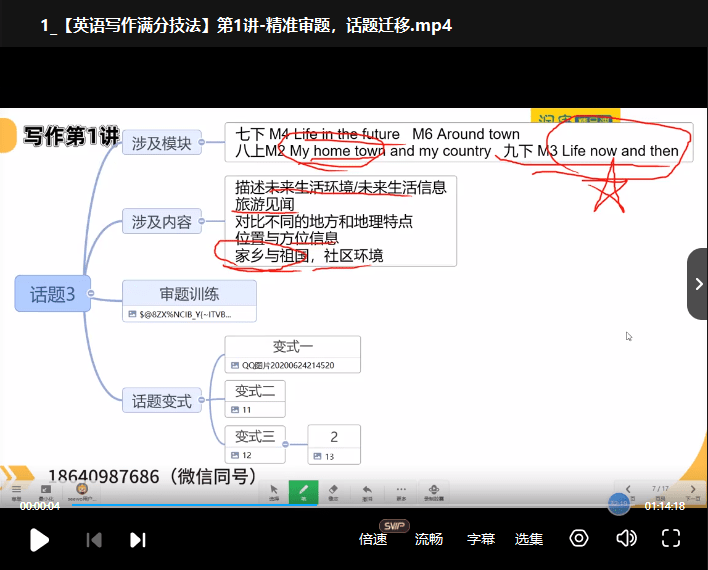Image resolution: width=708 pixels, height=570 pixels.
Task: Skip to the next video
Action: click(x=138, y=540)
